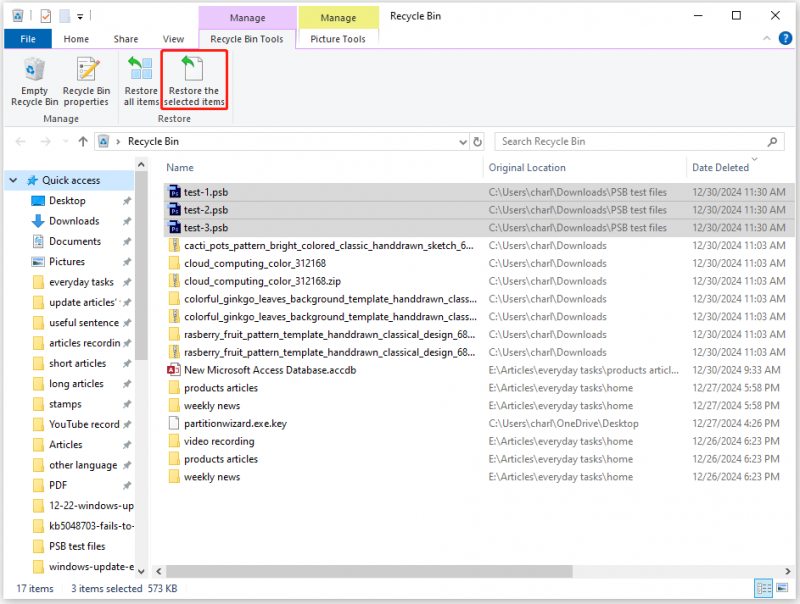Select Picture Tools tab

click(338, 39)
